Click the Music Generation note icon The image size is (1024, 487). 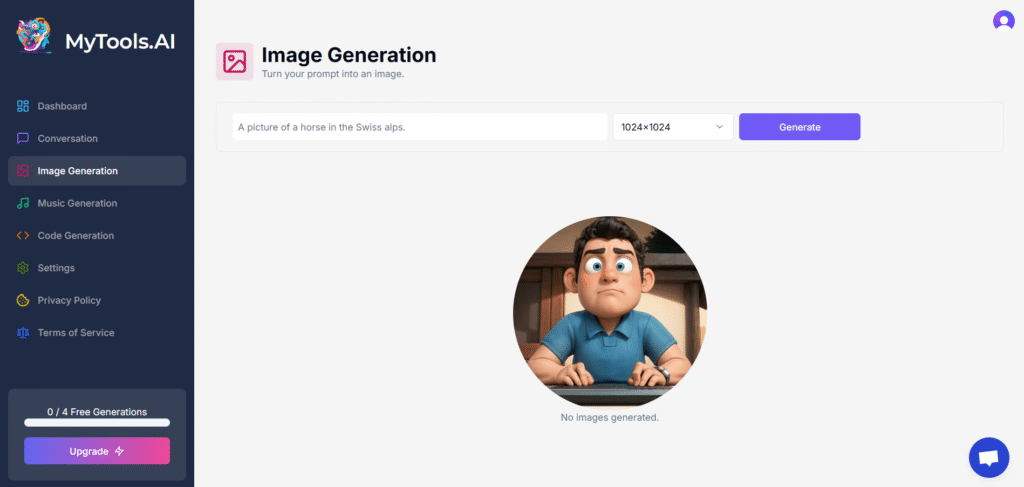click(x=23, y=203)
